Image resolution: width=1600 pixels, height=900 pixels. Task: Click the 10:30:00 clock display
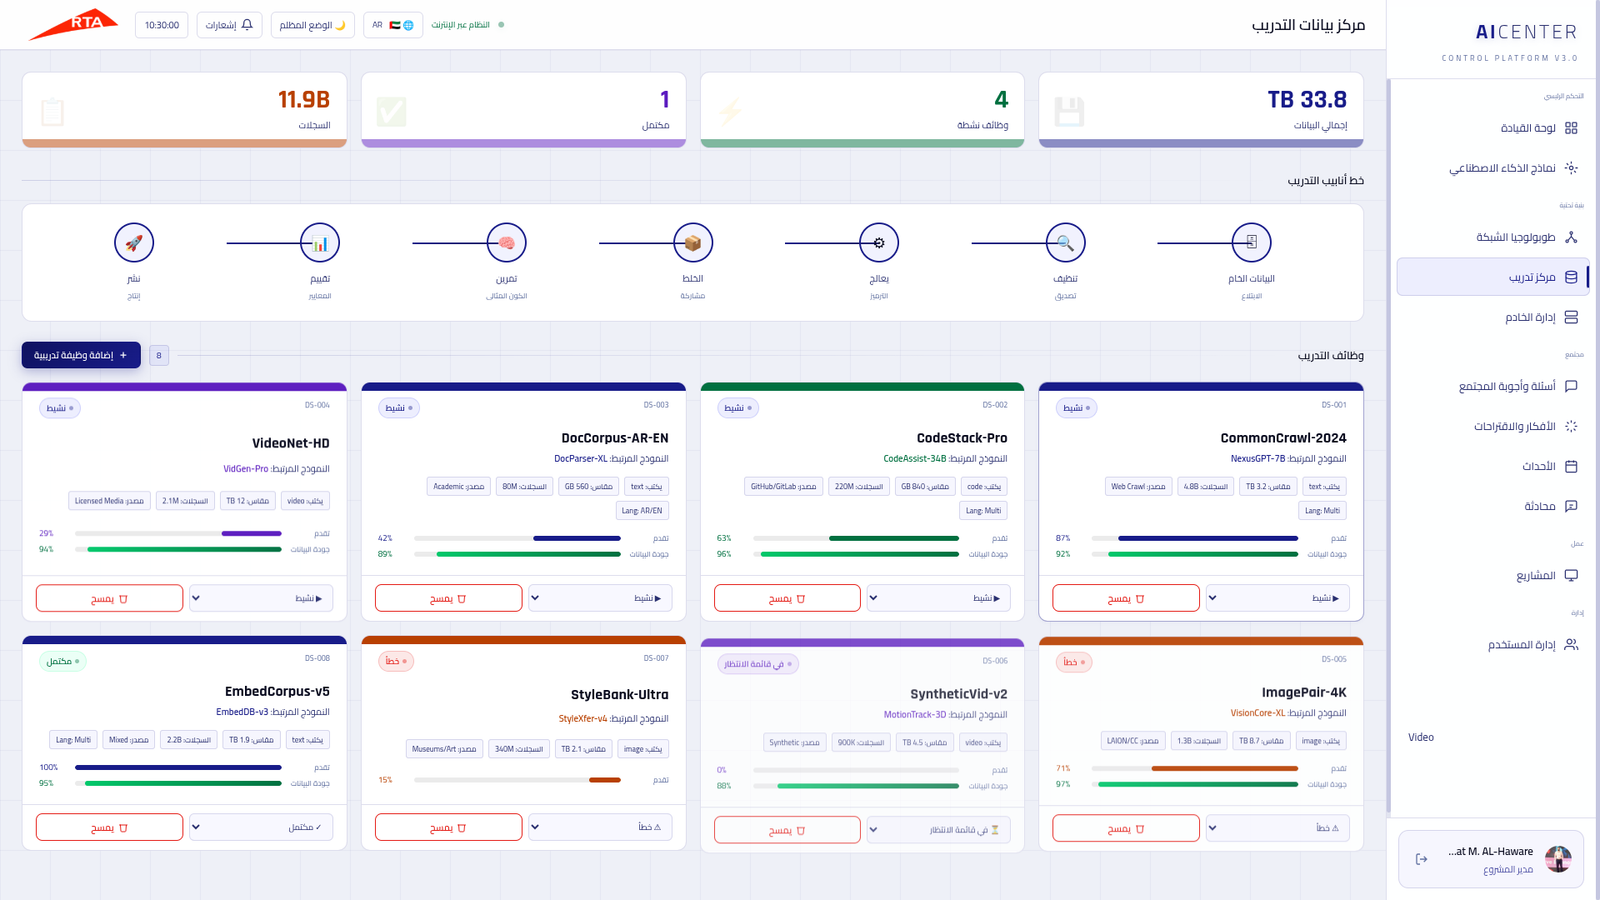pos(162,25)
